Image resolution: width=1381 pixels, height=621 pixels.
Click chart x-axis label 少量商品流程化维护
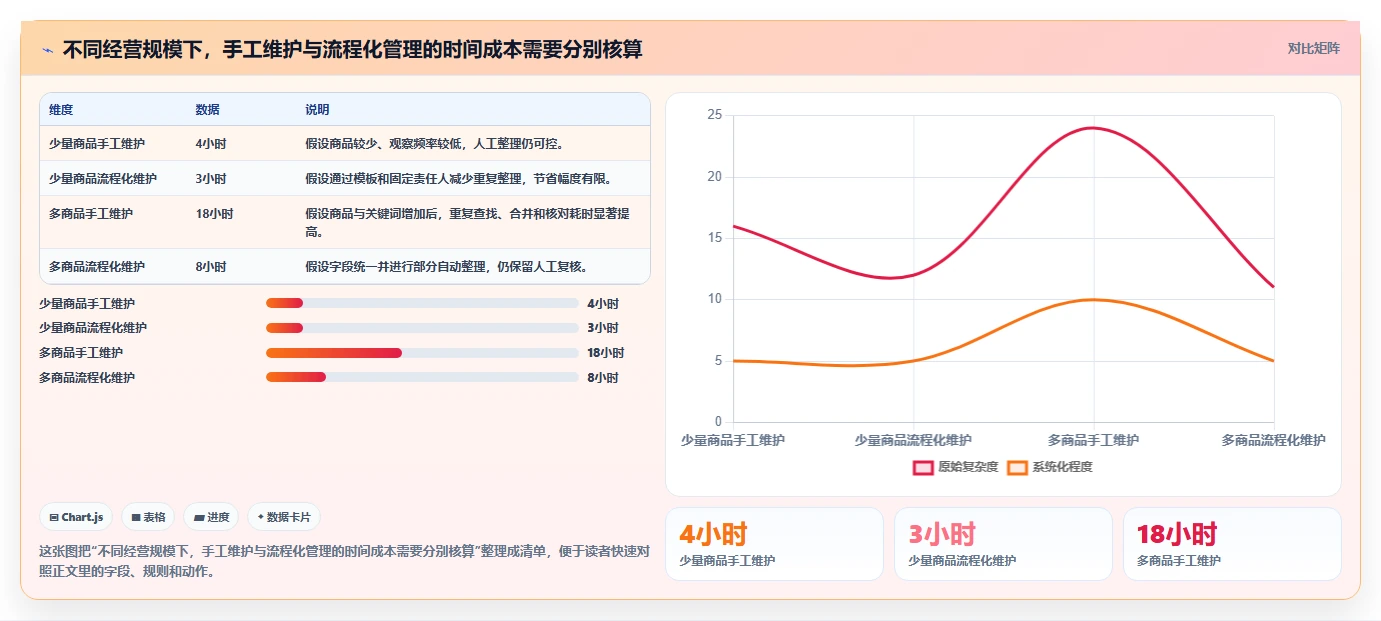(x=913, y=440)
